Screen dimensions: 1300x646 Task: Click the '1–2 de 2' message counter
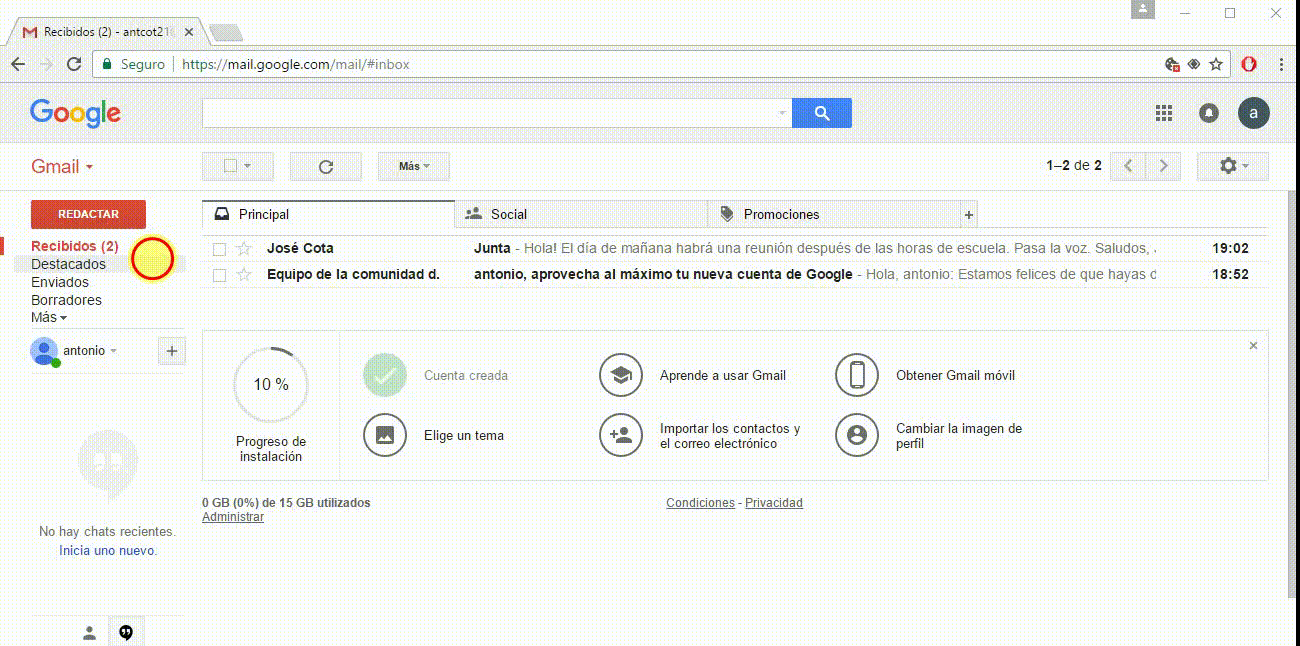point(1074,166)
